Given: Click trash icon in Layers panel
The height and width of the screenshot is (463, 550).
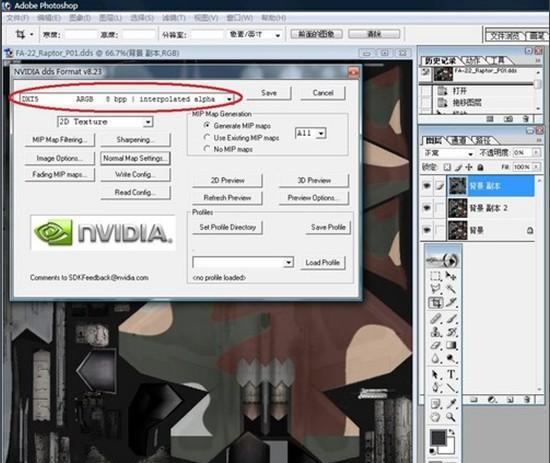Looking at the screenshot, I should (x=526, y=400).
